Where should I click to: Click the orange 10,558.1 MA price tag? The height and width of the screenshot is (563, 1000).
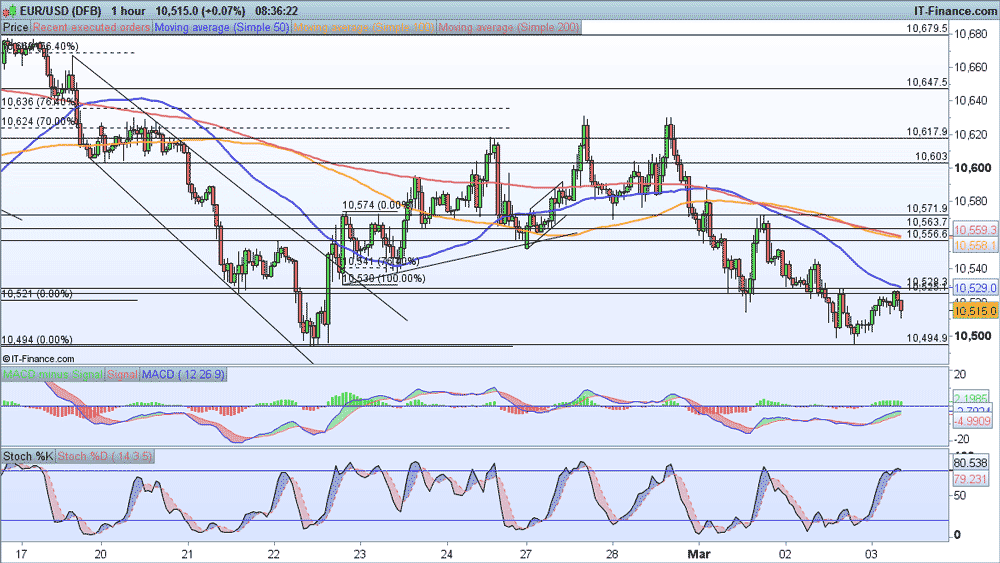pos(974,245)
